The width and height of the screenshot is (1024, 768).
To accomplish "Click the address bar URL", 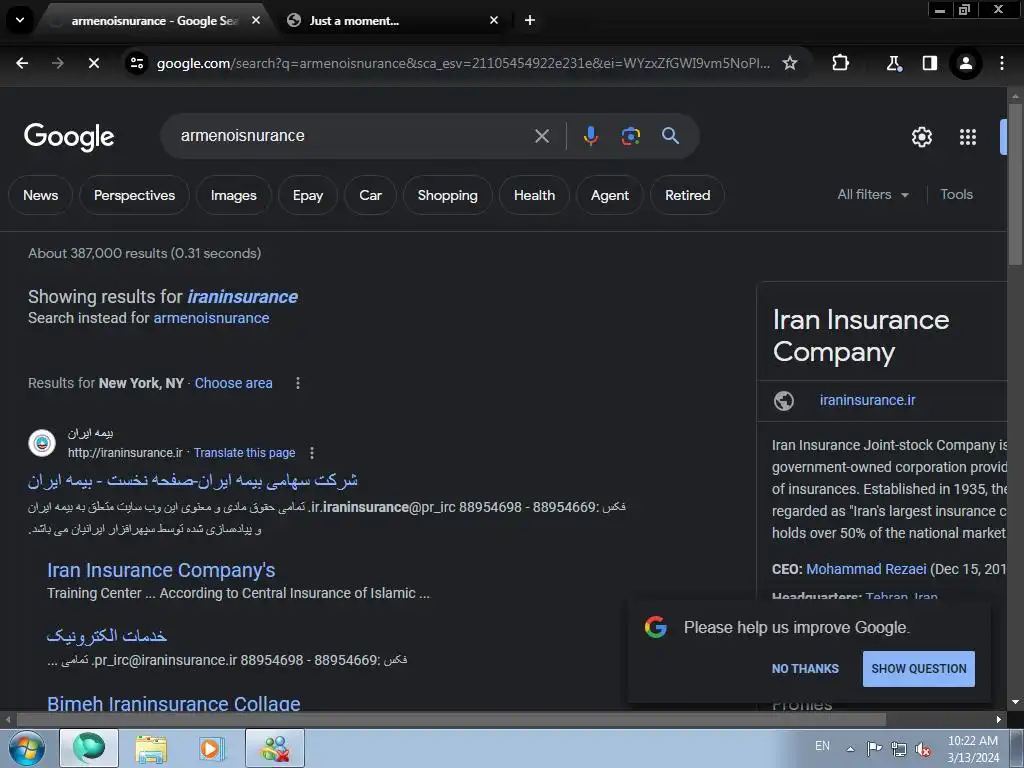I will tap(463, 63).
